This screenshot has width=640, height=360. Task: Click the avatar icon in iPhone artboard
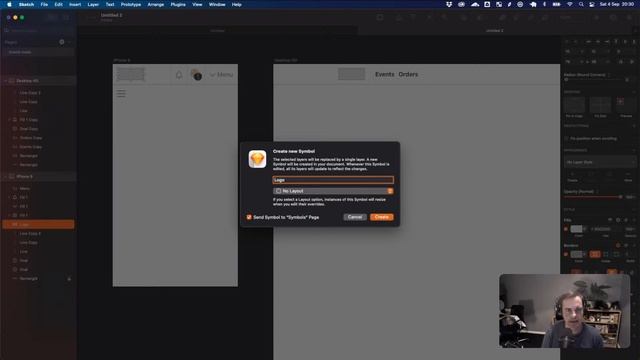click(x=196, y=75)
